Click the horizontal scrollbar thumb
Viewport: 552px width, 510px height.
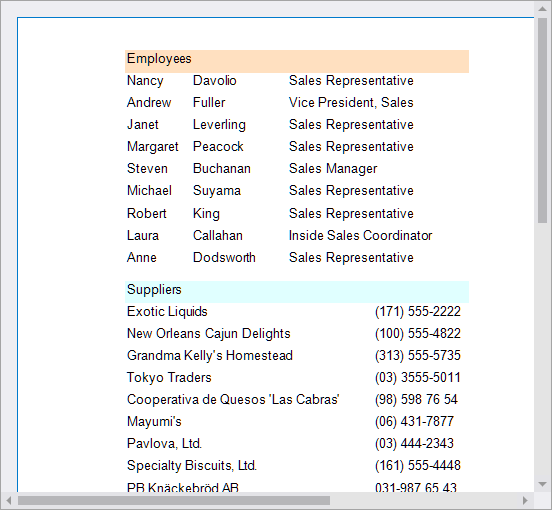tap(174, 500)
